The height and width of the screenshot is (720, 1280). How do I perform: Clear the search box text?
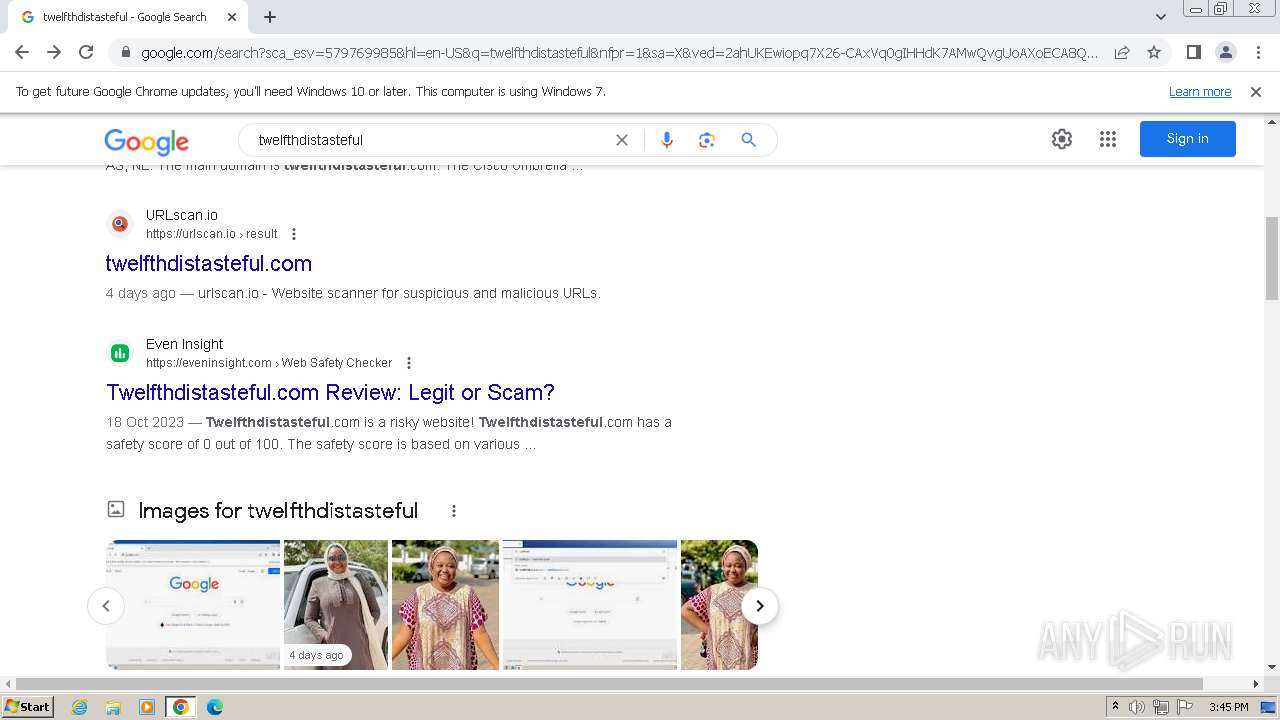pos(622,140)
